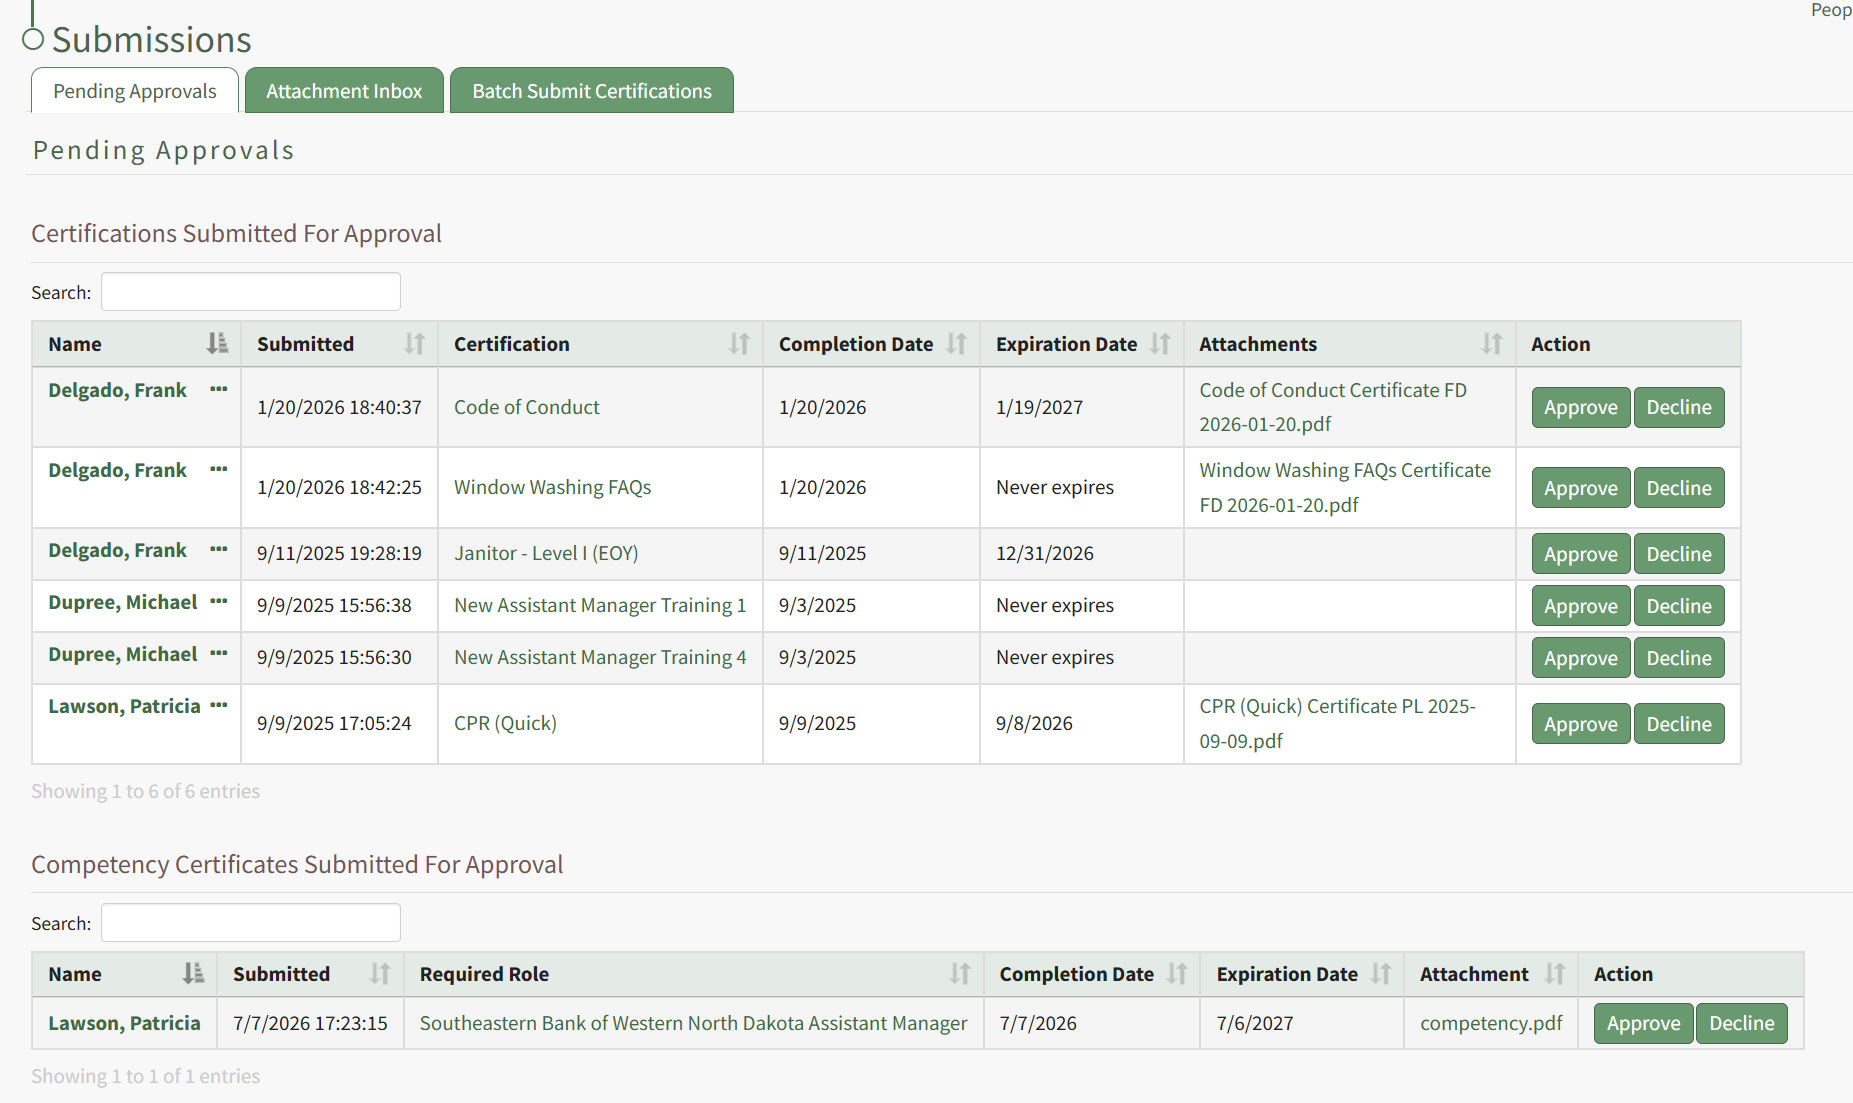Decline the Assistant Manager competency certificate
This screenshot has width=1853, height=1103.
click(x=1742, y=1023)
